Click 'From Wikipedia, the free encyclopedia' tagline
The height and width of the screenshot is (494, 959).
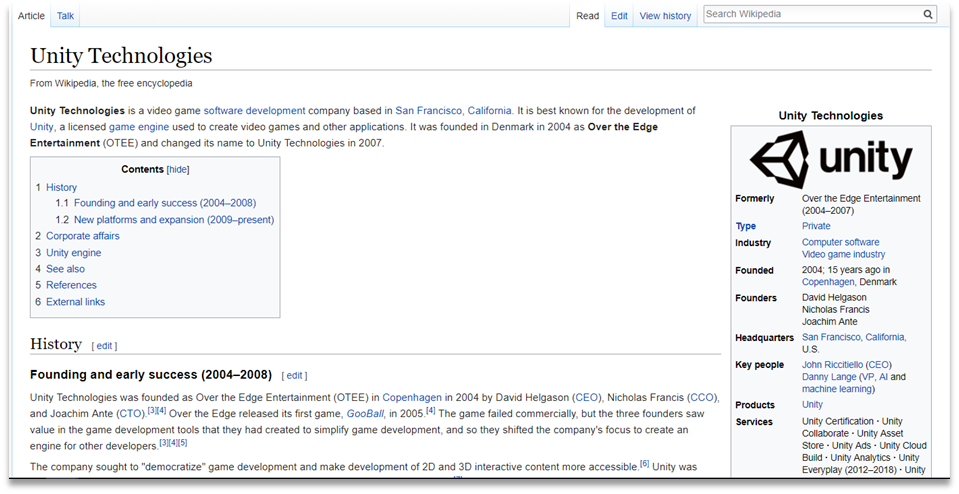(x=111, y=83)
